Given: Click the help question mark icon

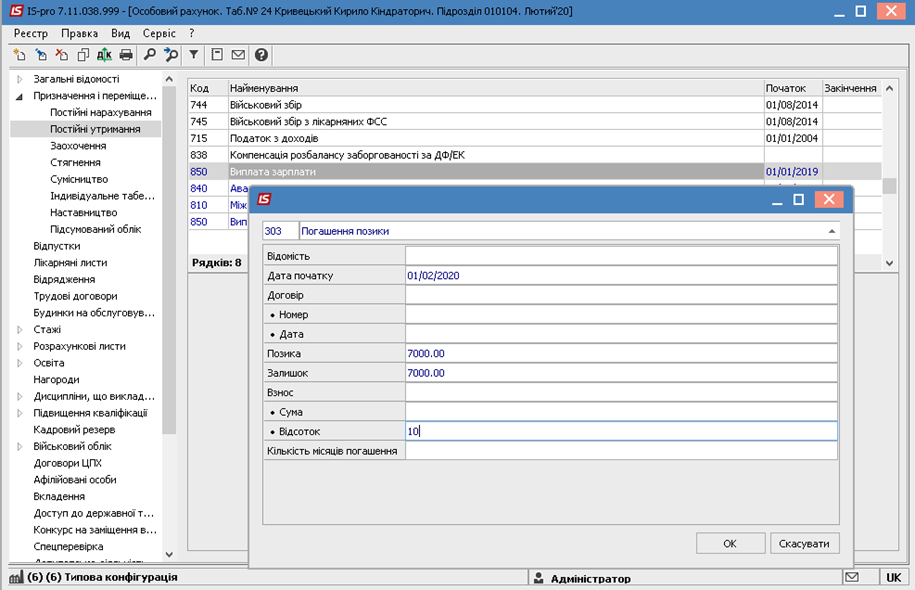Looking at the screenshot, I should (261, 55).
